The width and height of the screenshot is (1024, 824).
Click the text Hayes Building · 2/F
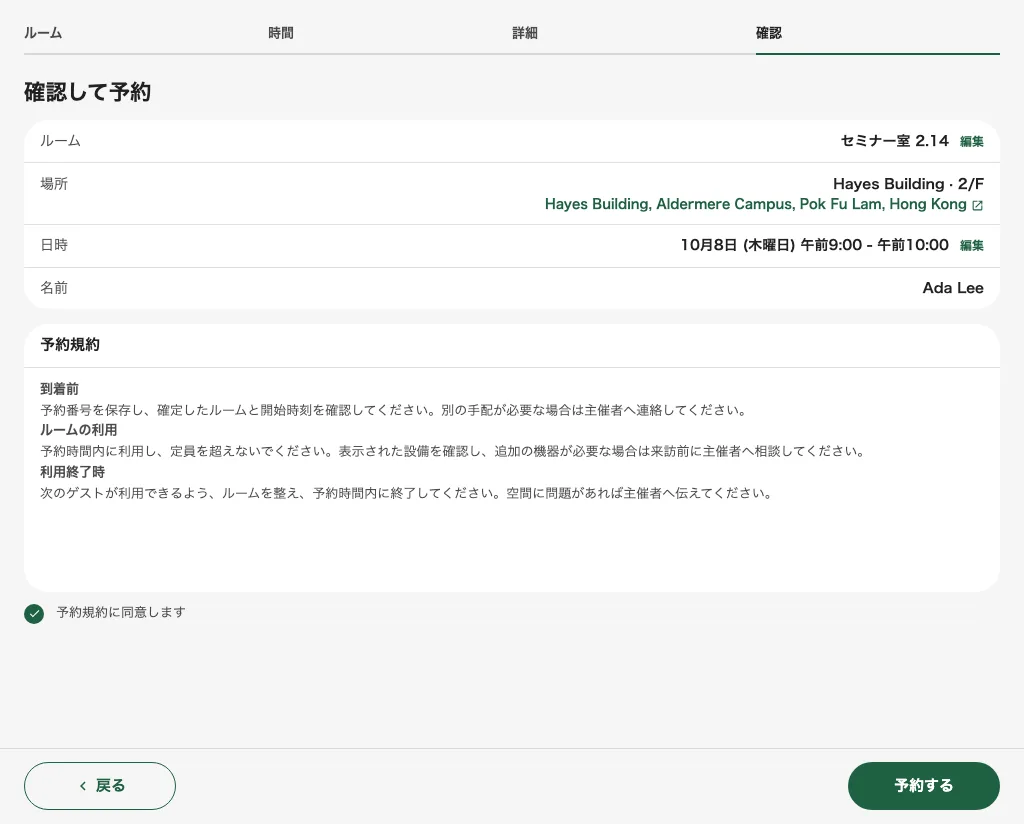(x=908, y=184)
